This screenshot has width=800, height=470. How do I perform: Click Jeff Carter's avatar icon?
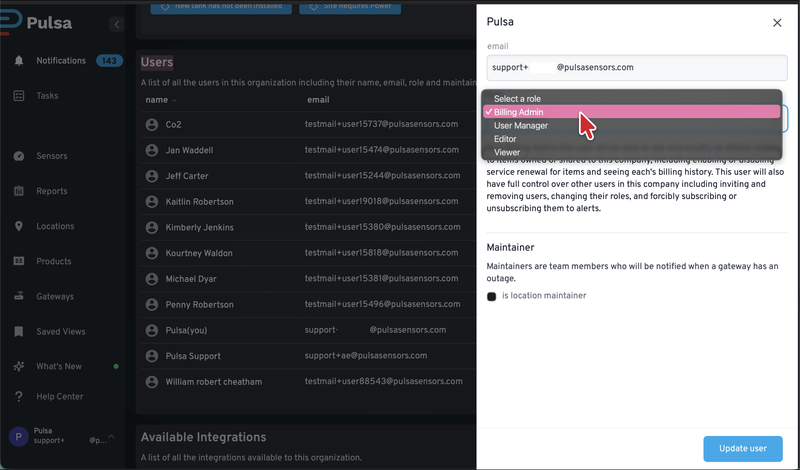pyautogui.click(x=152, y=176)
